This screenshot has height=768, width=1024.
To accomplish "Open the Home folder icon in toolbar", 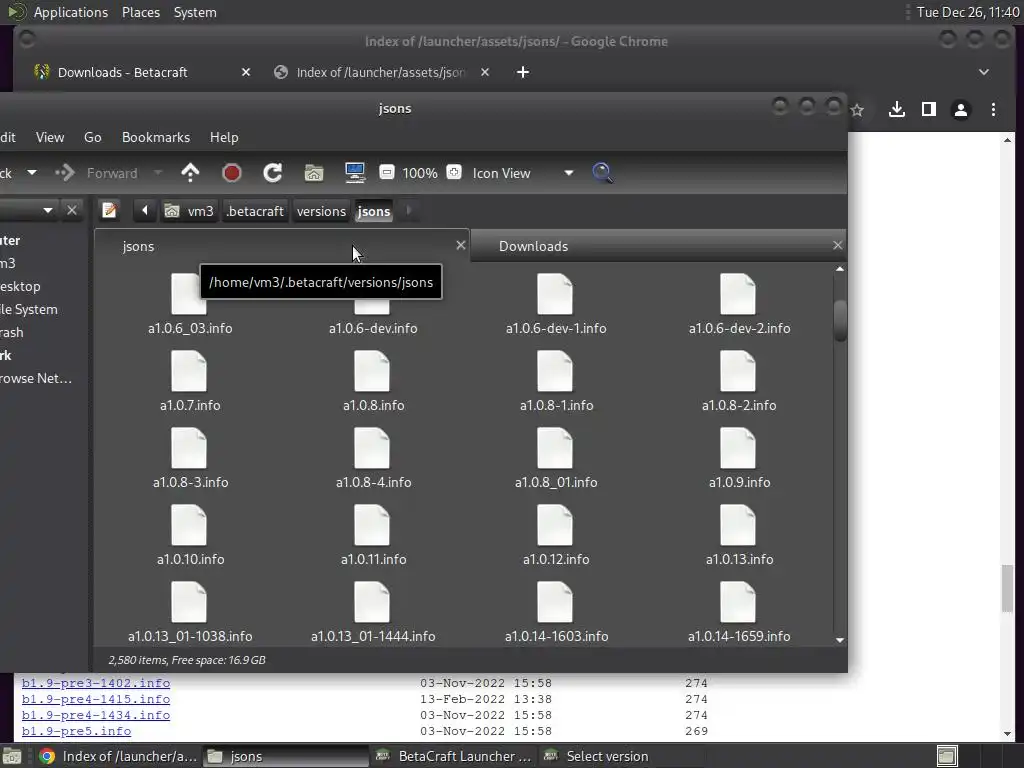I will coord(313,173).
